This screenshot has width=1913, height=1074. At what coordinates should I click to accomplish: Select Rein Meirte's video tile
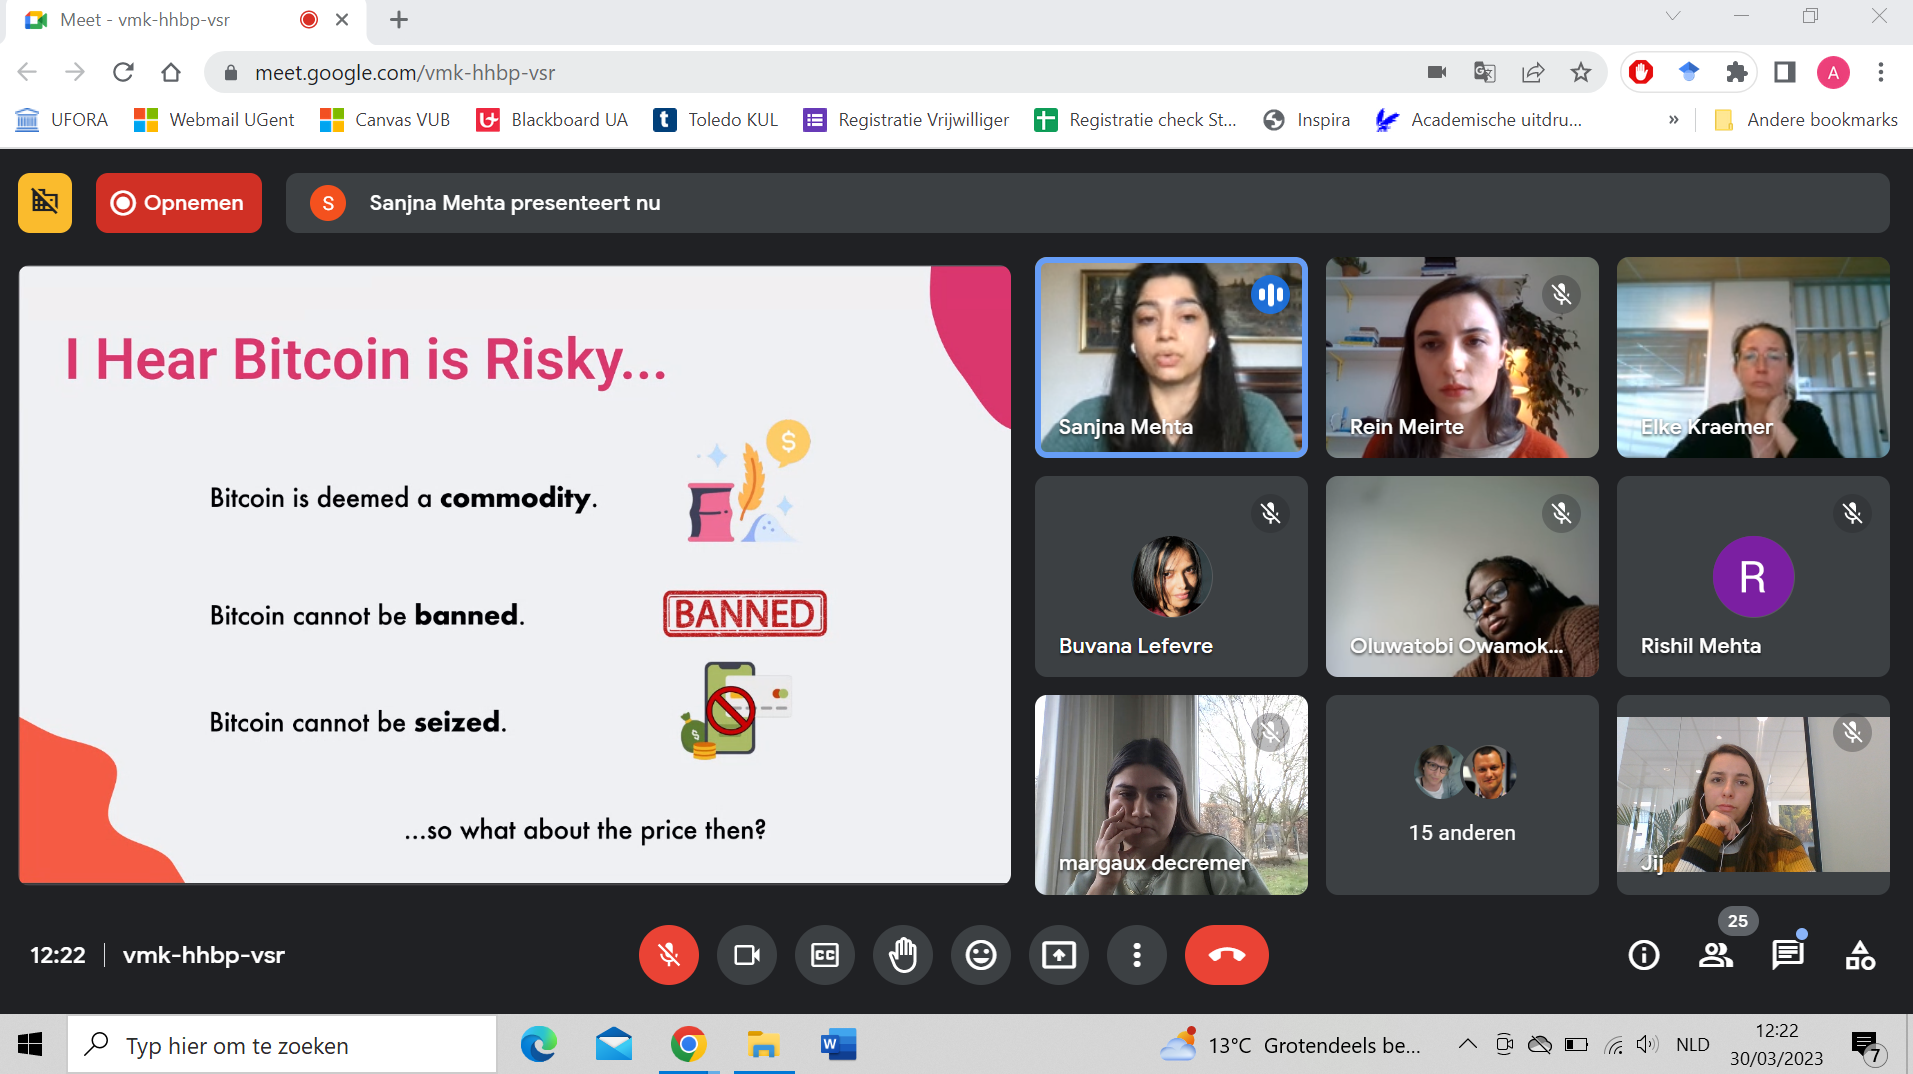tap(1462, 357)
